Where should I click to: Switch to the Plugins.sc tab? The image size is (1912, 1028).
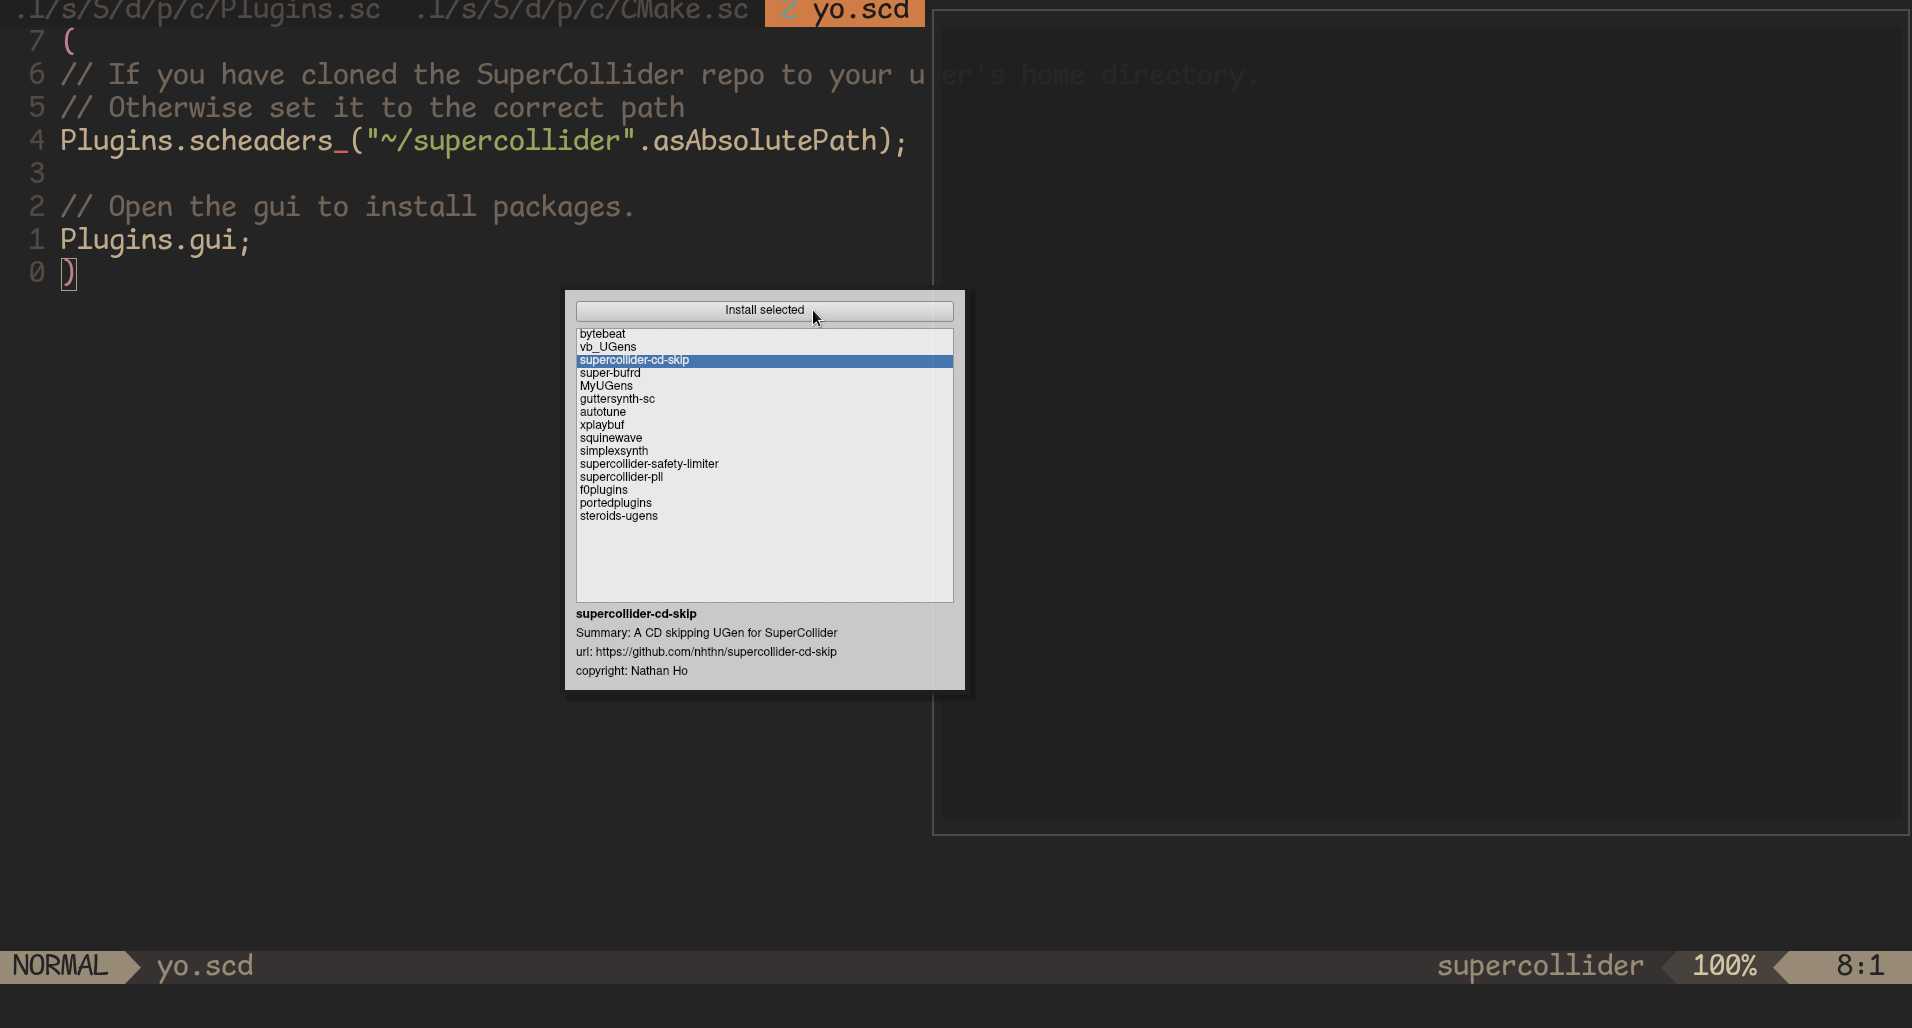click(199, 11)
